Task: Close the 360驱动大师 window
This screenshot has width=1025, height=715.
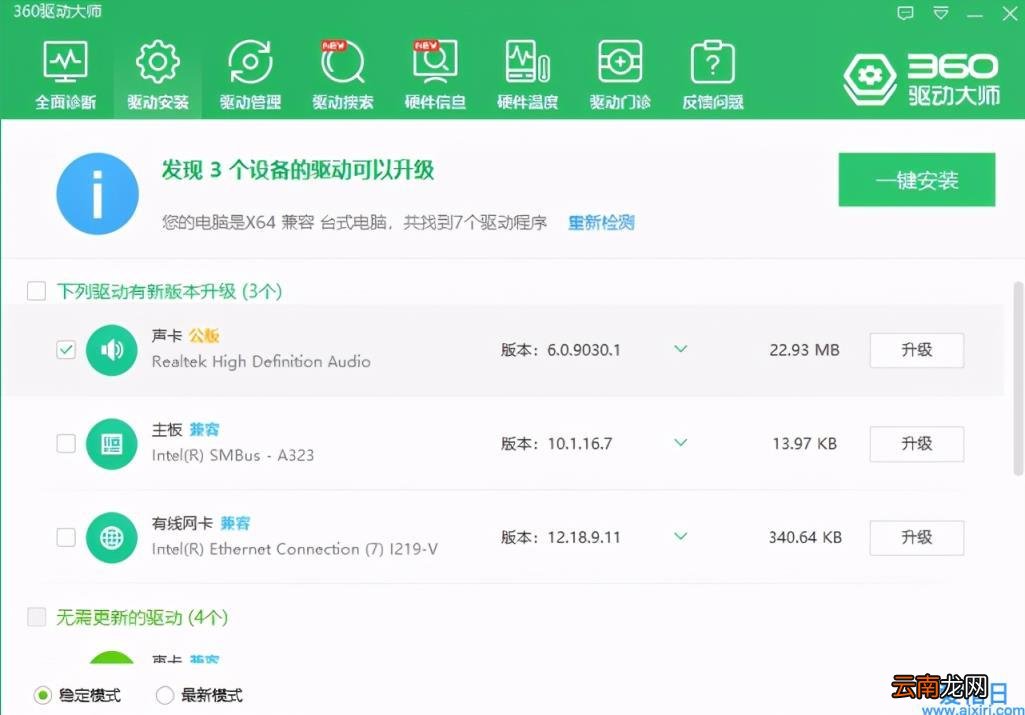Action: tap(1009, 13)
